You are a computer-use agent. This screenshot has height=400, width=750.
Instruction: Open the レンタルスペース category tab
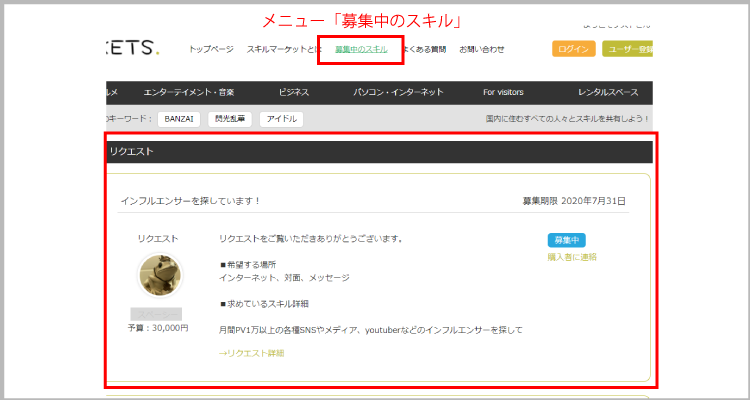[610, 92]
